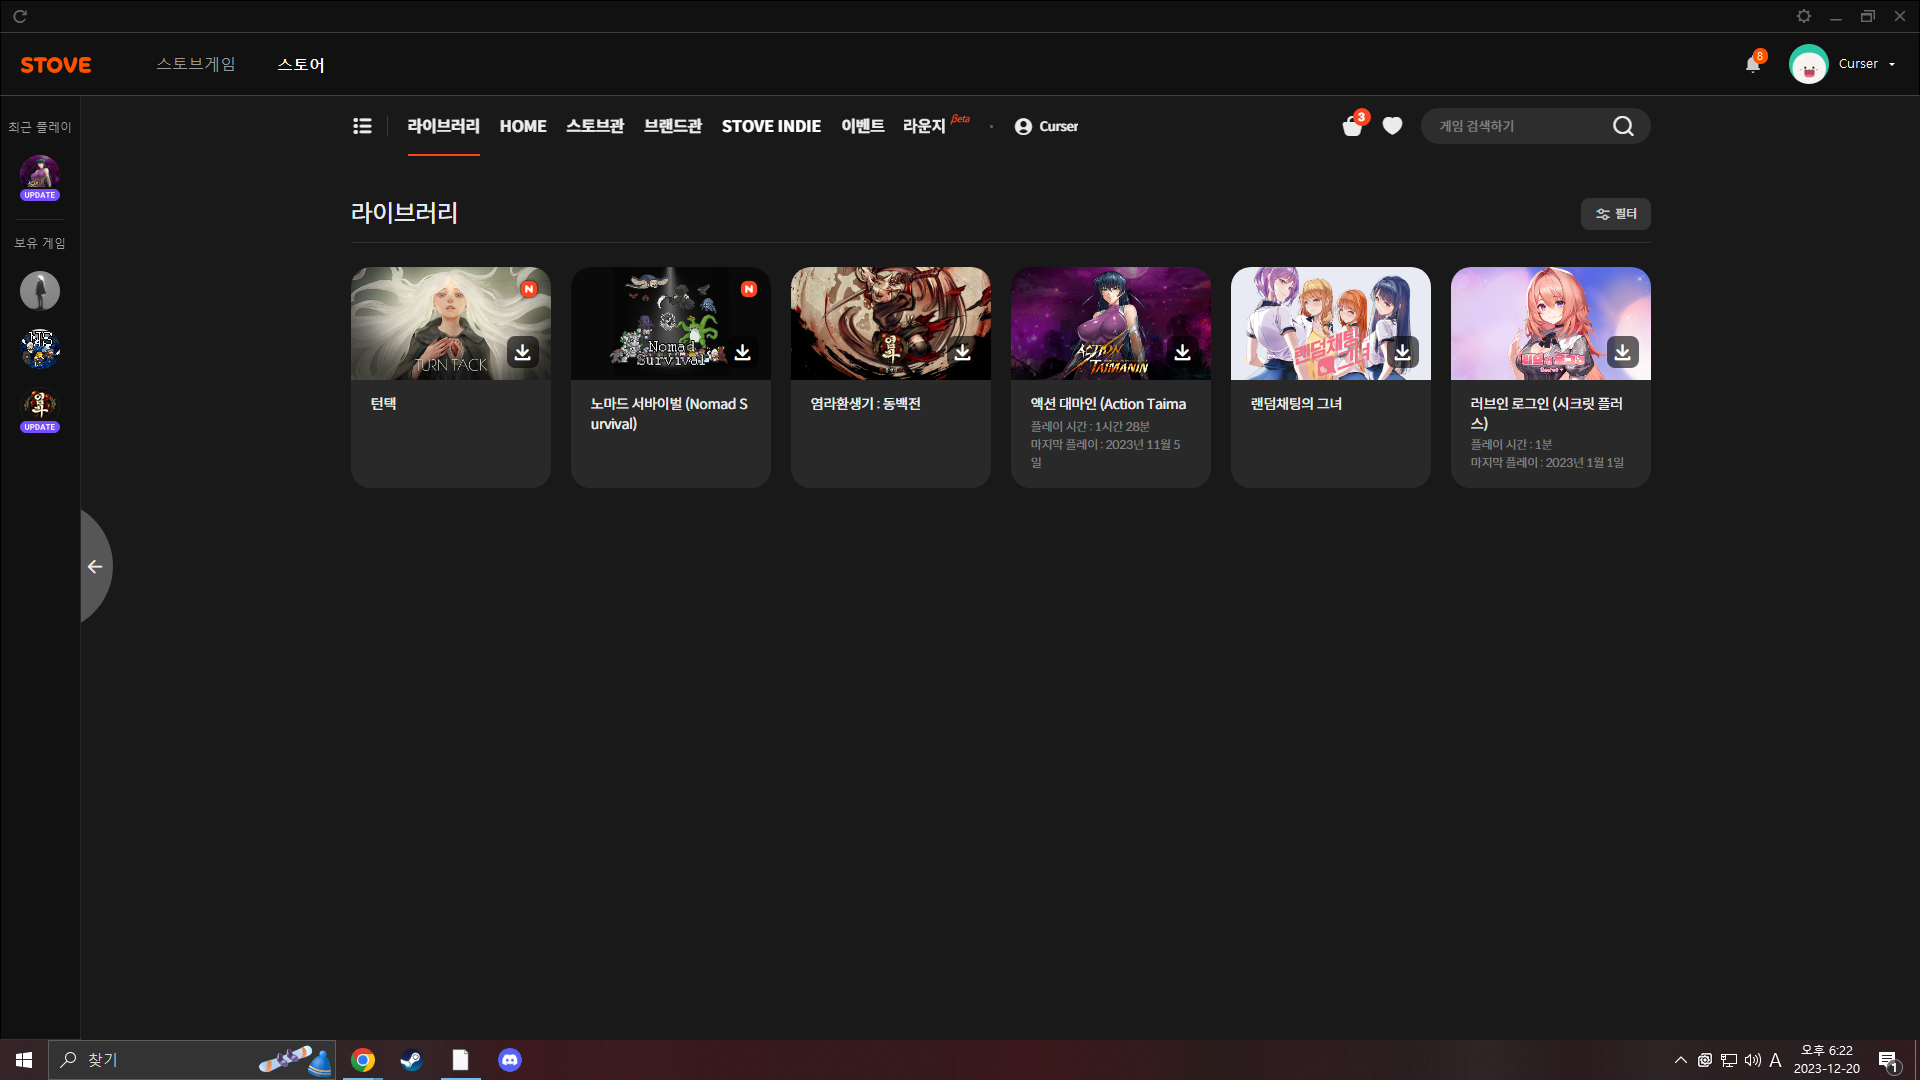
Task: Download Action Taimanin game
Action: (1182, 352)
